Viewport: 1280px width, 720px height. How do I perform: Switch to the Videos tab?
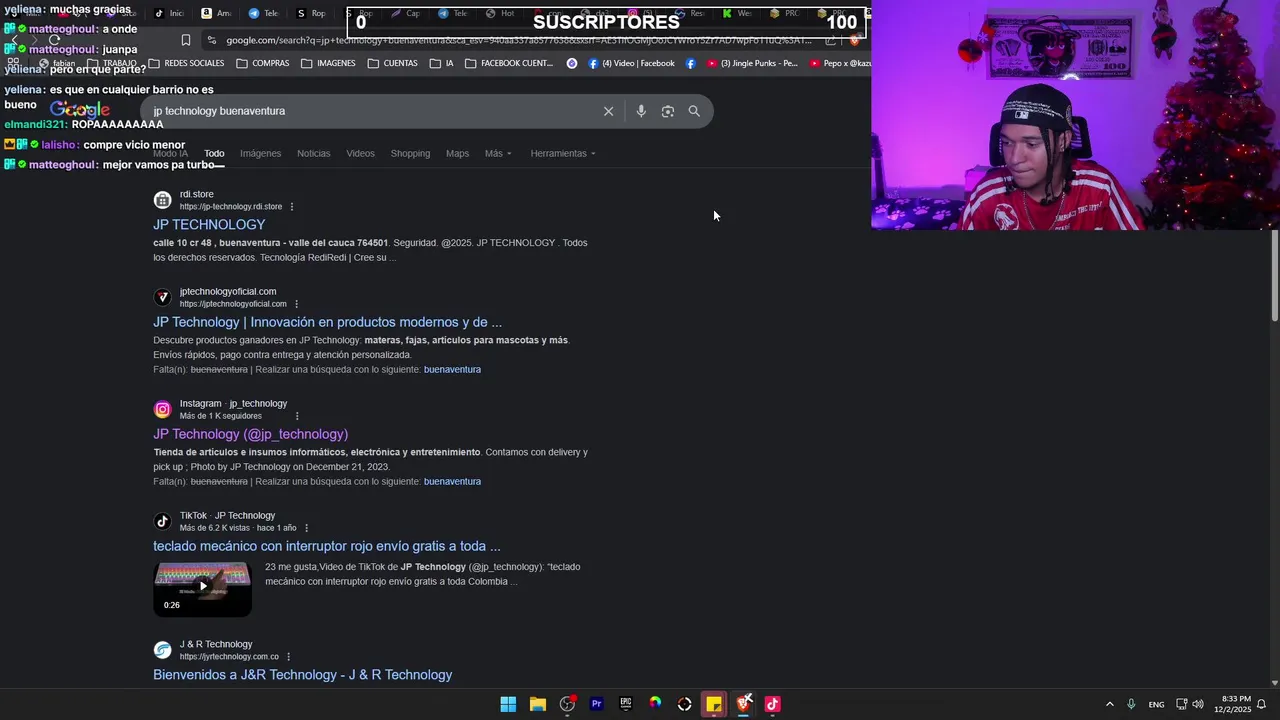(360, 153)
